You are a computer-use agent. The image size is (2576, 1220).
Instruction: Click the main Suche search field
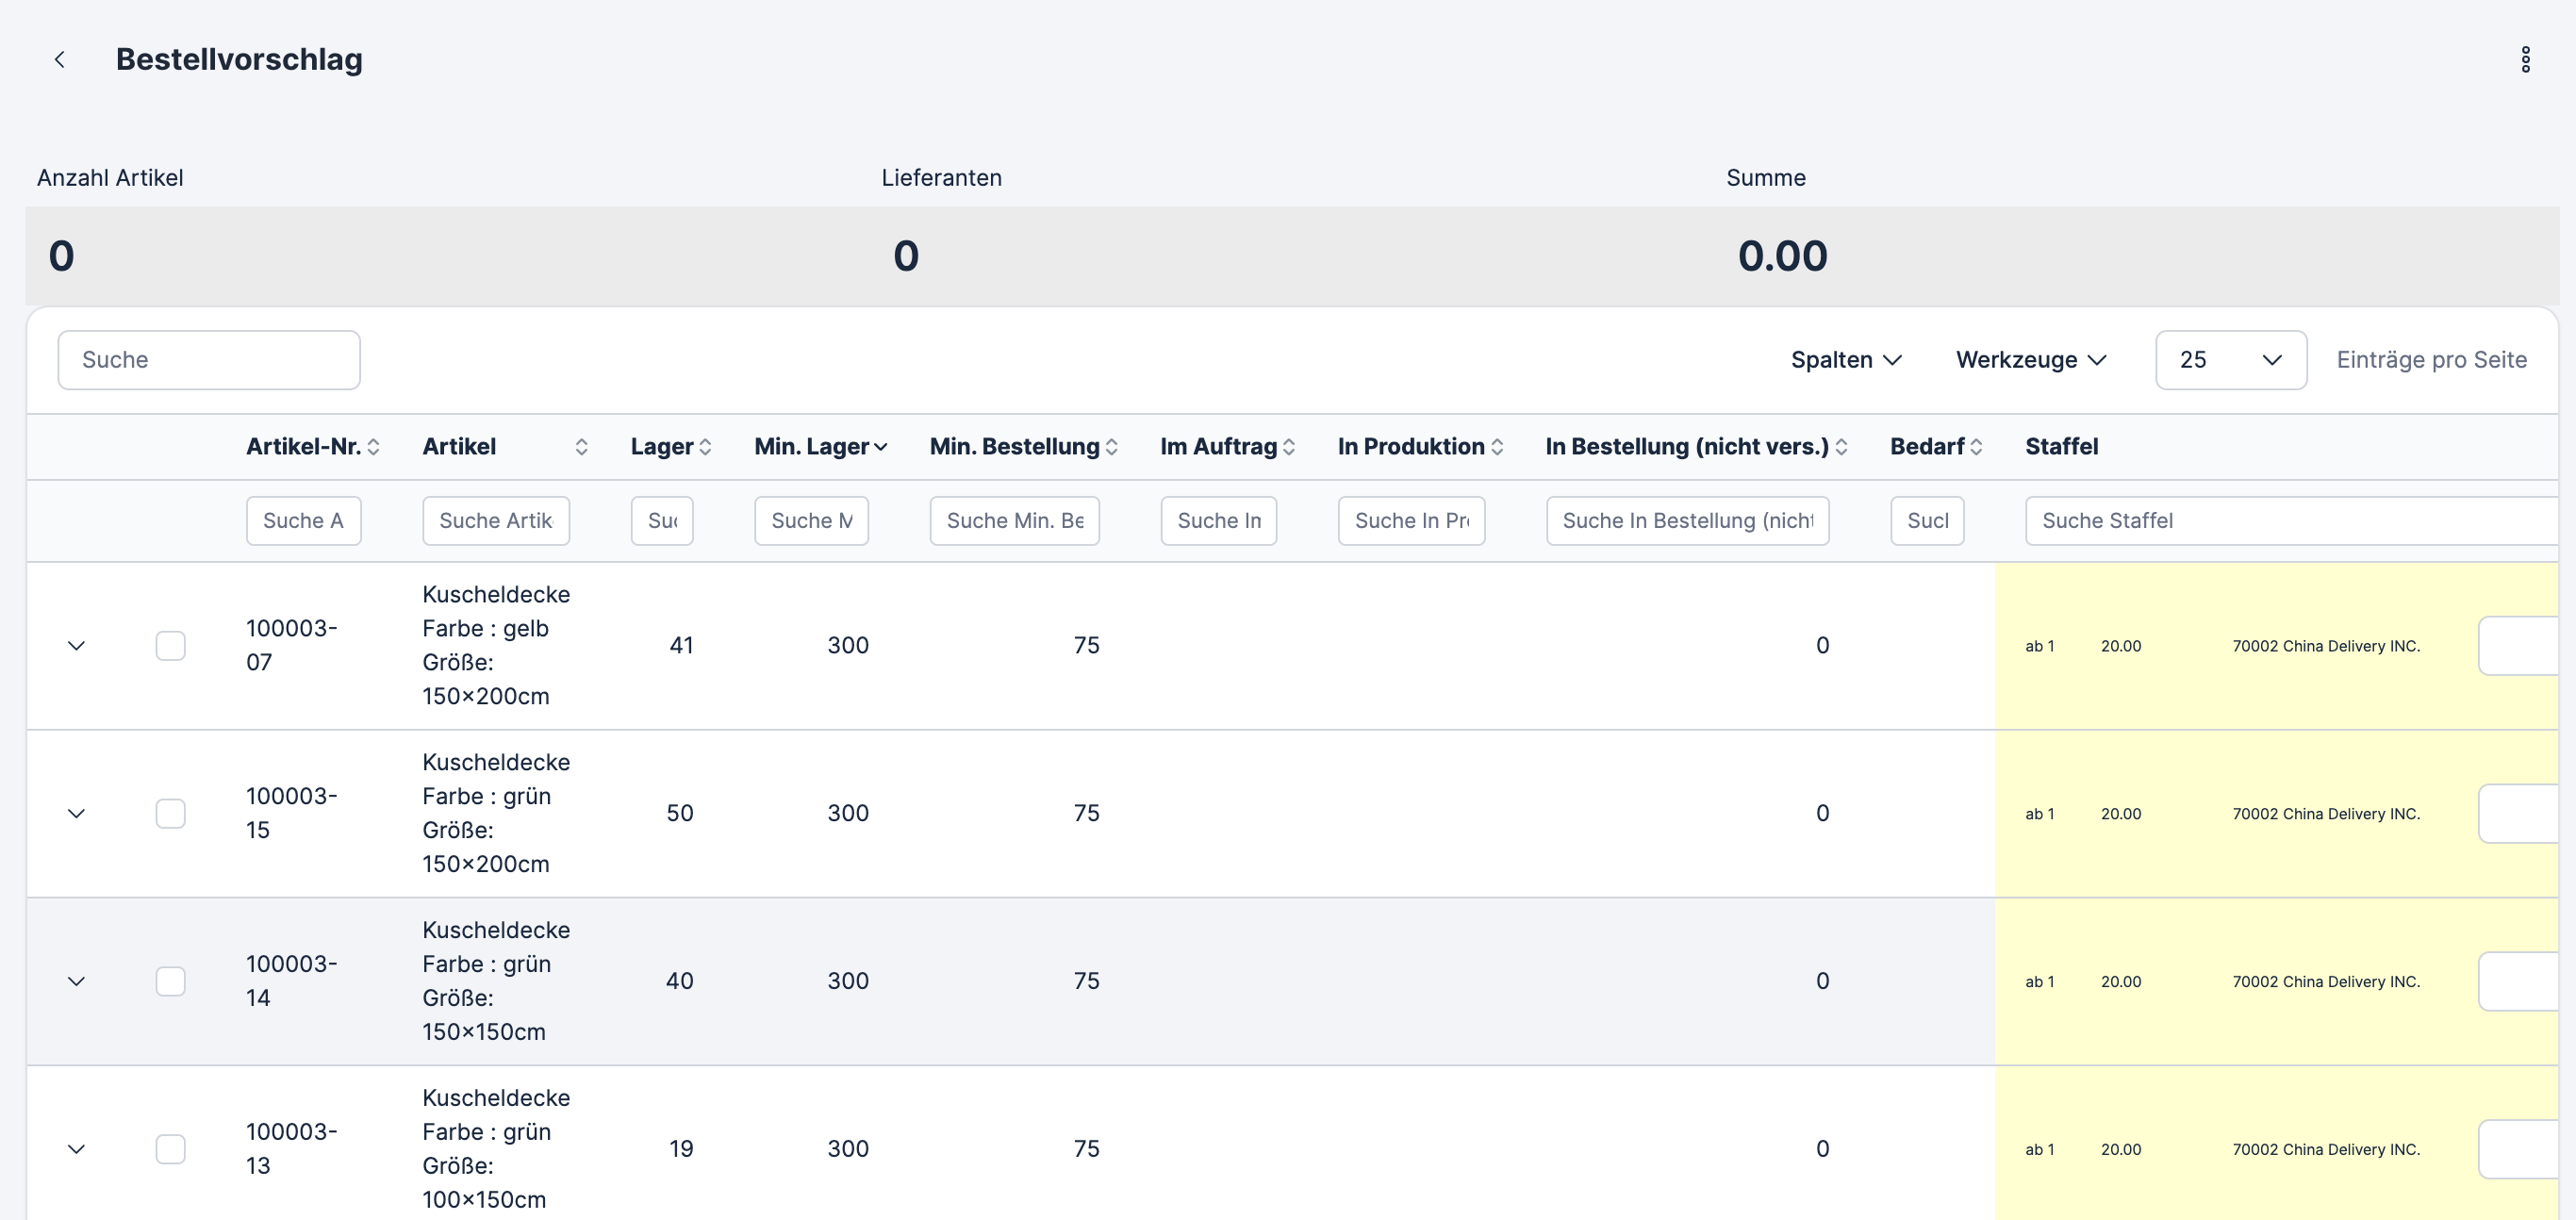[x=209, y=360]
